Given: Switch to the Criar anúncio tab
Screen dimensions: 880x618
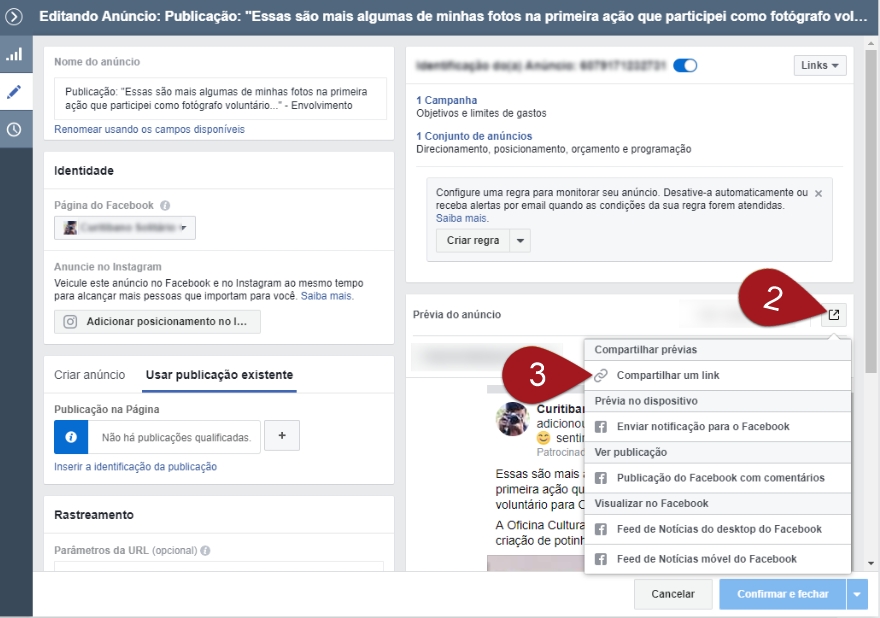Looking at the screenshot, I should coord(90,375).
